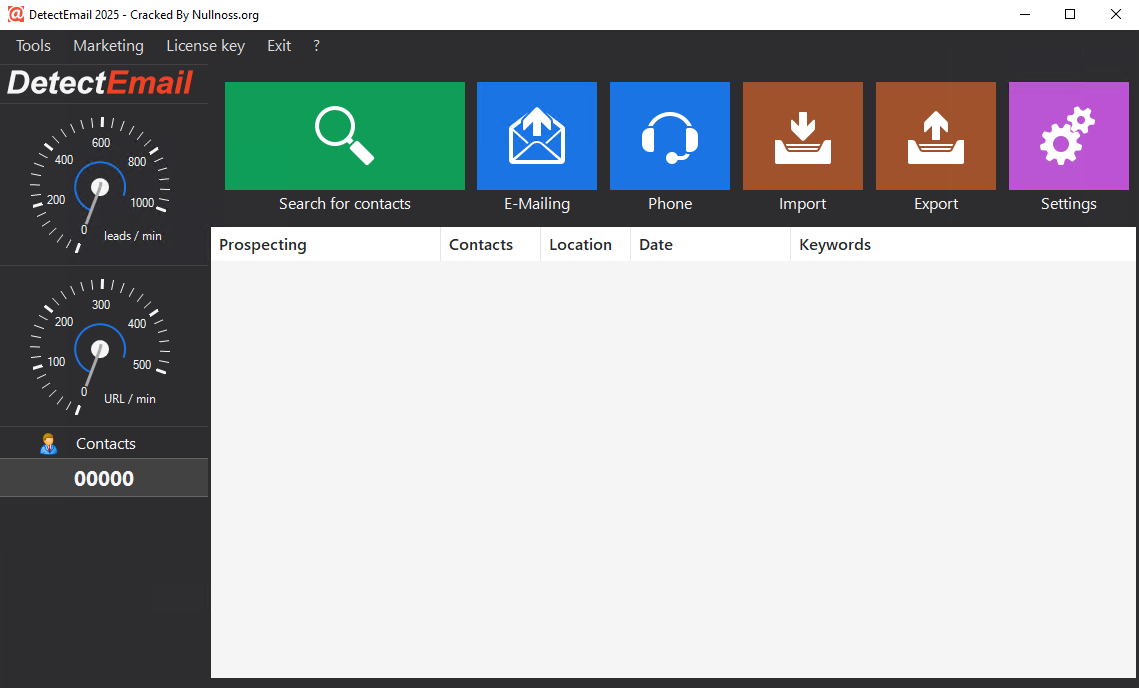This screenshot has height=688, width=1139.
Task: Sort by the Location column header
Action: click(x=585, y=245)
